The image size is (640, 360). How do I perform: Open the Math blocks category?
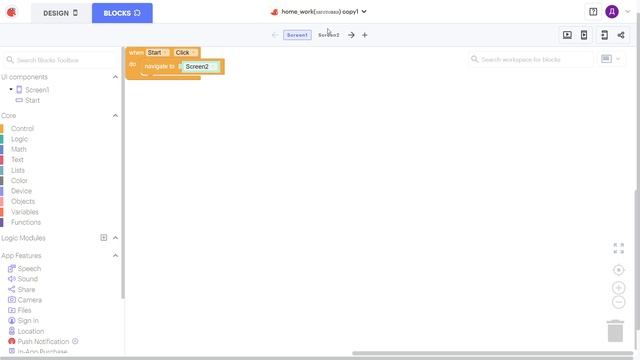coord(19,149)
